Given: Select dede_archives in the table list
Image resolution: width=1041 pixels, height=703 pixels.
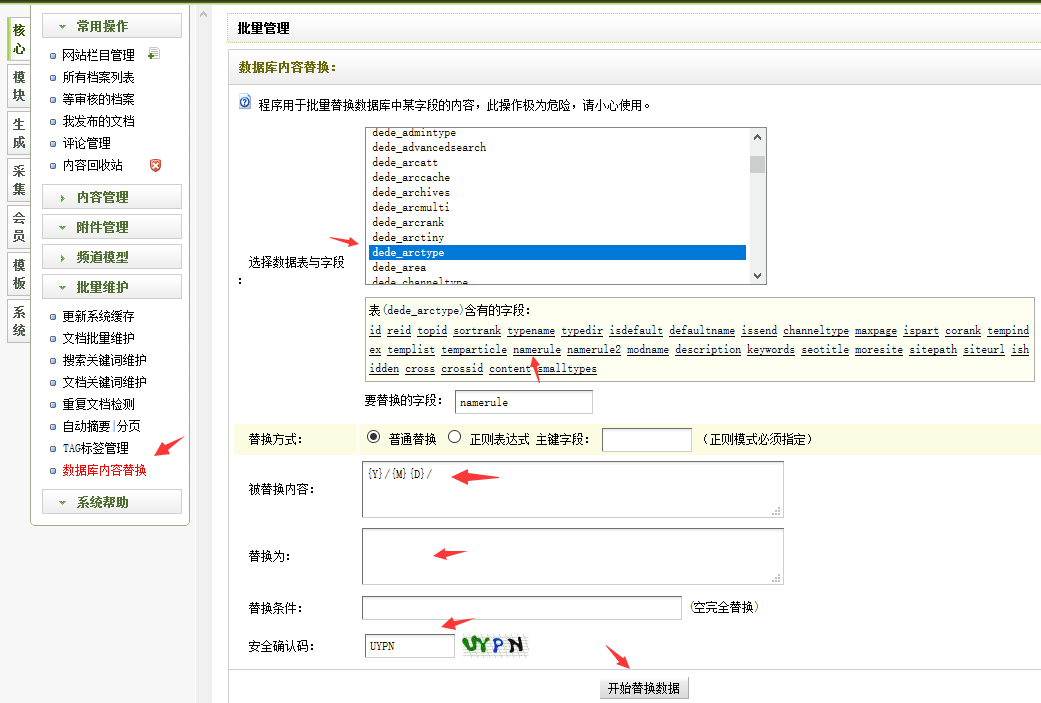Looking at the screenshot, I should 411,192.
